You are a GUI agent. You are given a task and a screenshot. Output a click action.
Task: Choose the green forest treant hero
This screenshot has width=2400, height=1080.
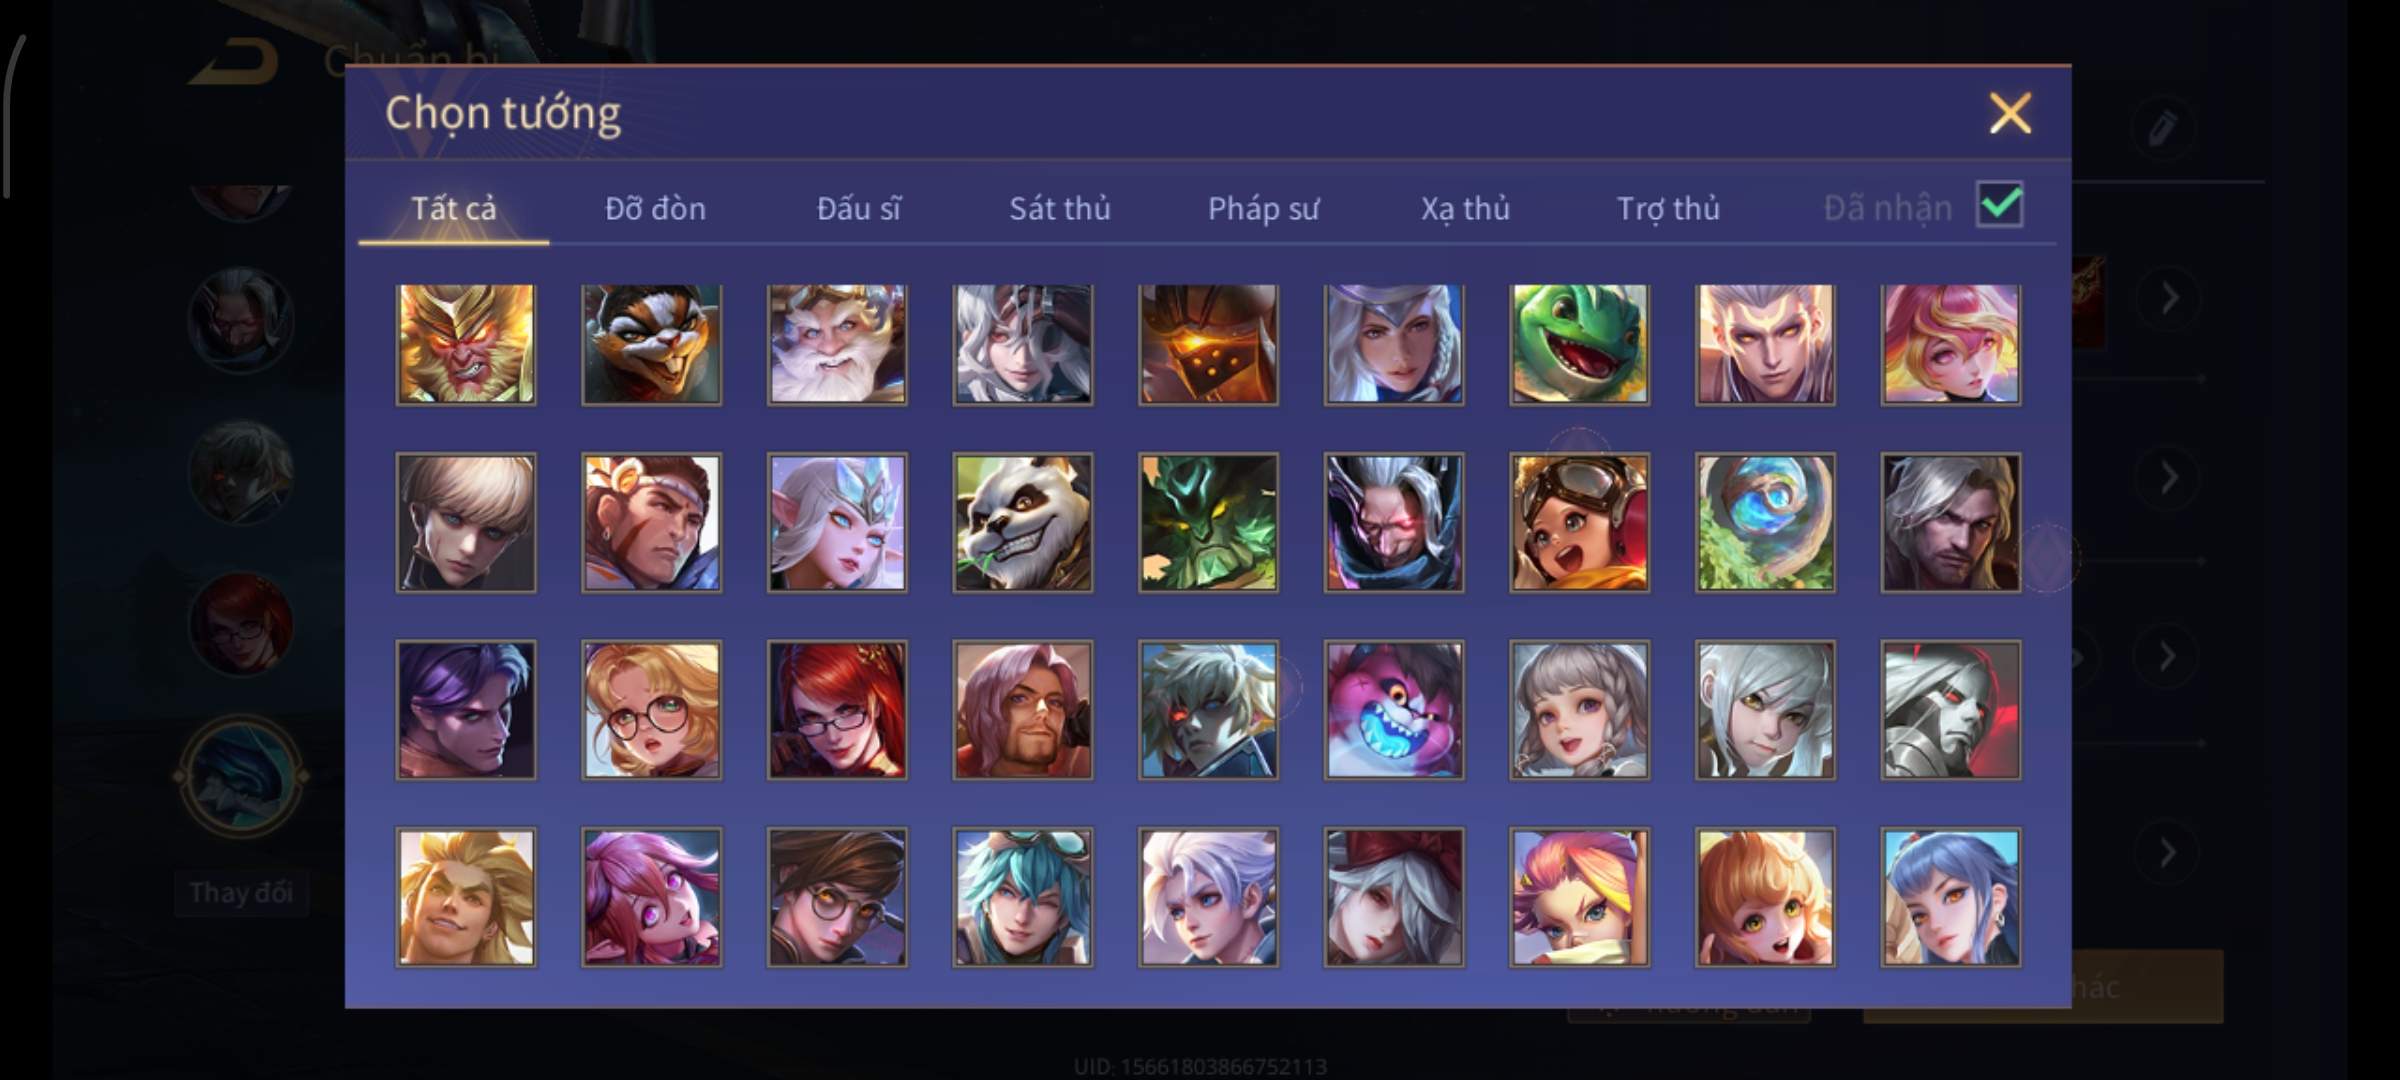tap(1208, 522)
